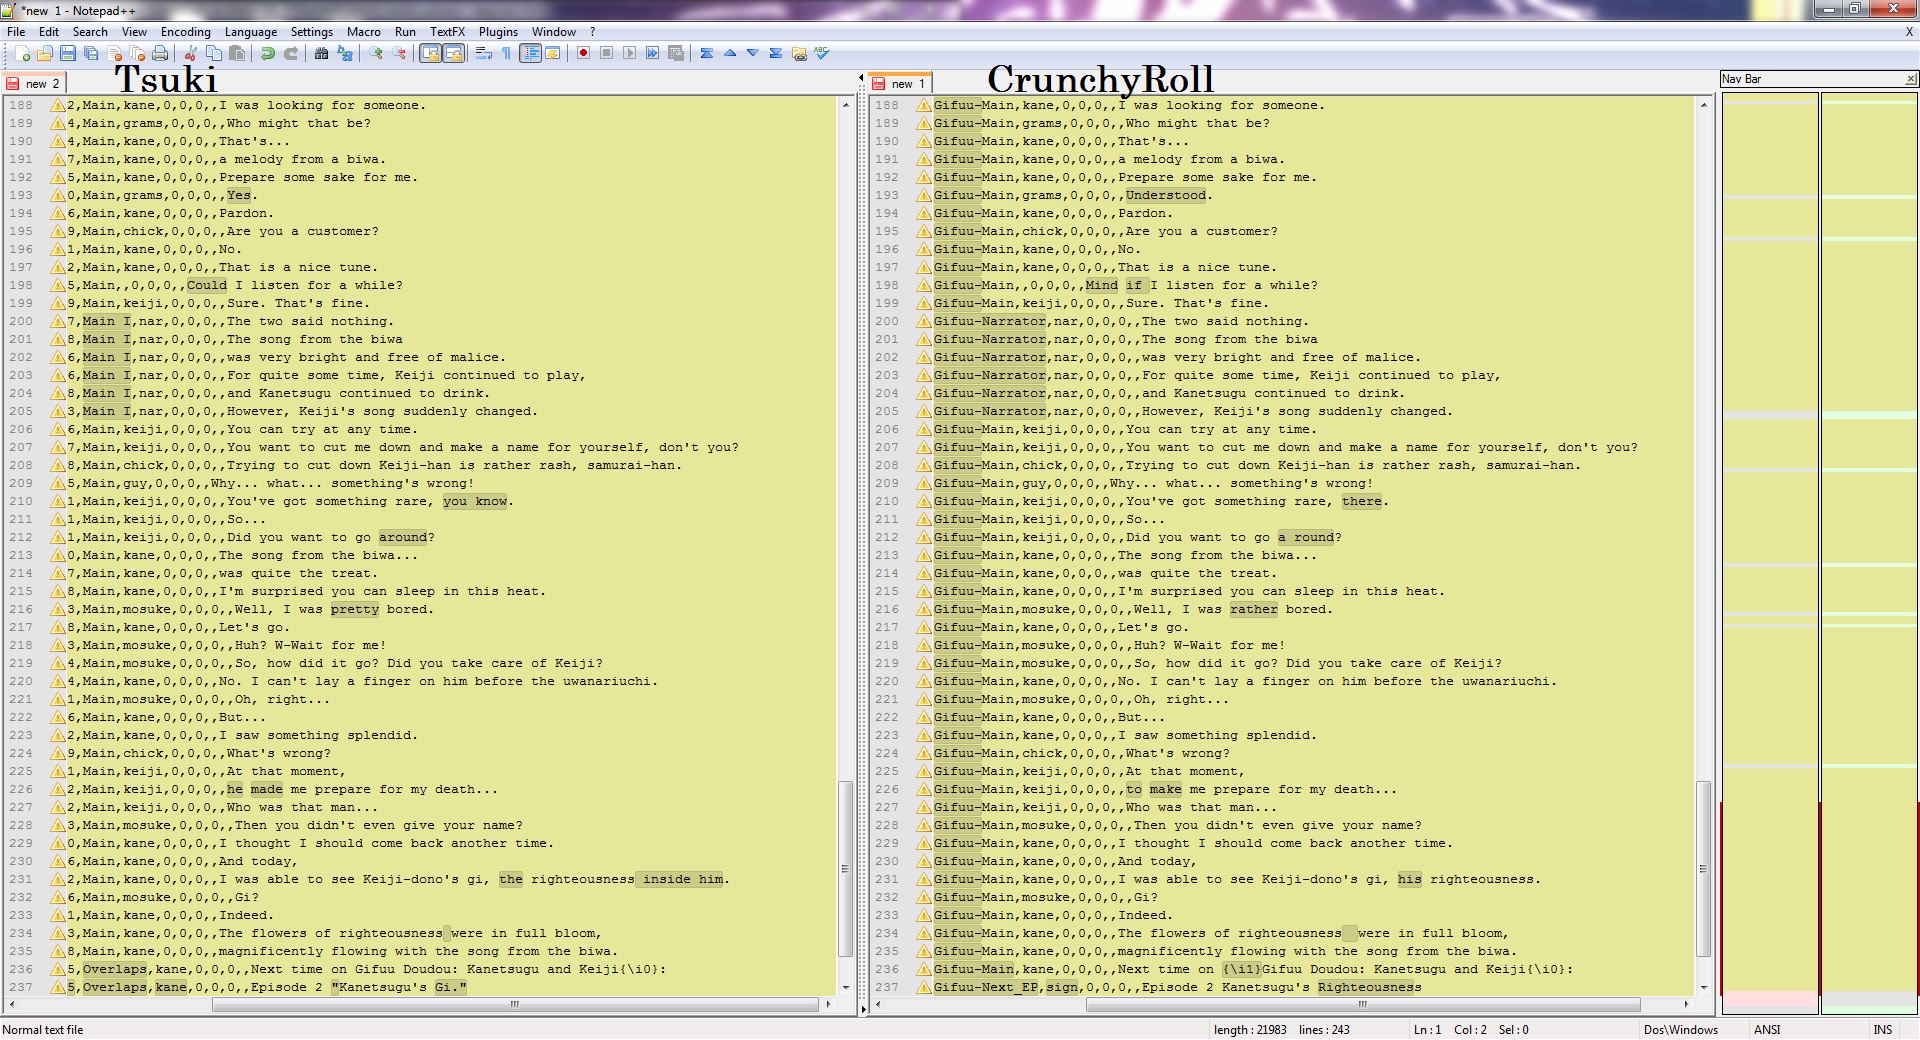The image size is (1920, 1040).
Task: Select the 'new 2' document tab
Action: click(33, 84)
